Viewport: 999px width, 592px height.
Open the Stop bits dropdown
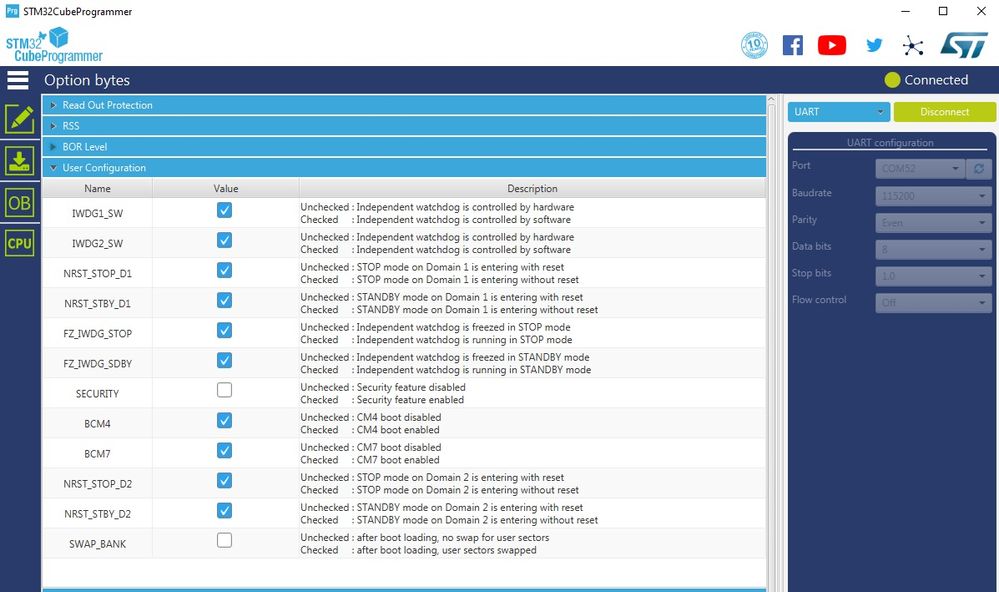(933, 276)
